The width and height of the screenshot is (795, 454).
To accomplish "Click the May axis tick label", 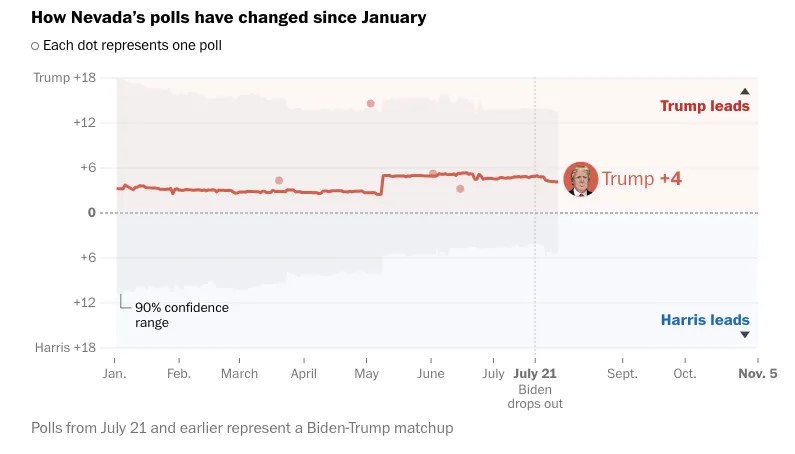I will [x=367, y=374].
